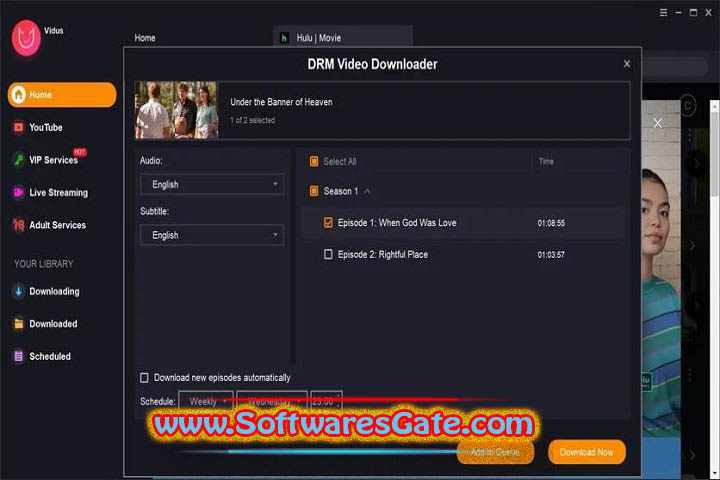Click the Add to Queue button
The image size is (720, 480).
pos(495,452)
